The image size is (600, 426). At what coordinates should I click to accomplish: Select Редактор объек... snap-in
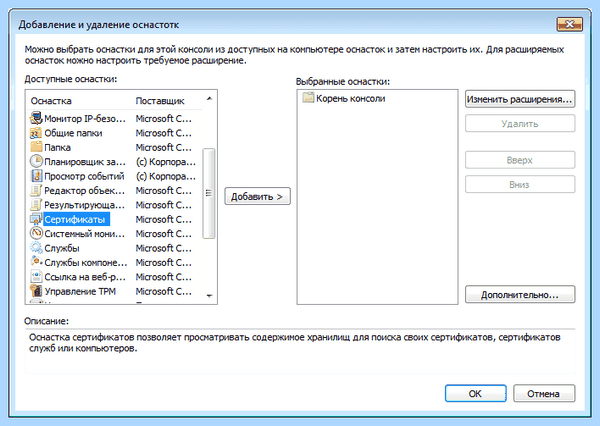85,191
